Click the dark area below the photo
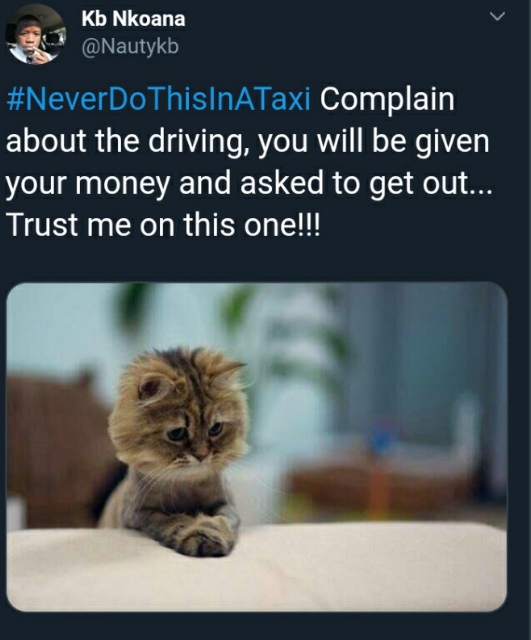531x640 pixels. [x=265, y=627]
